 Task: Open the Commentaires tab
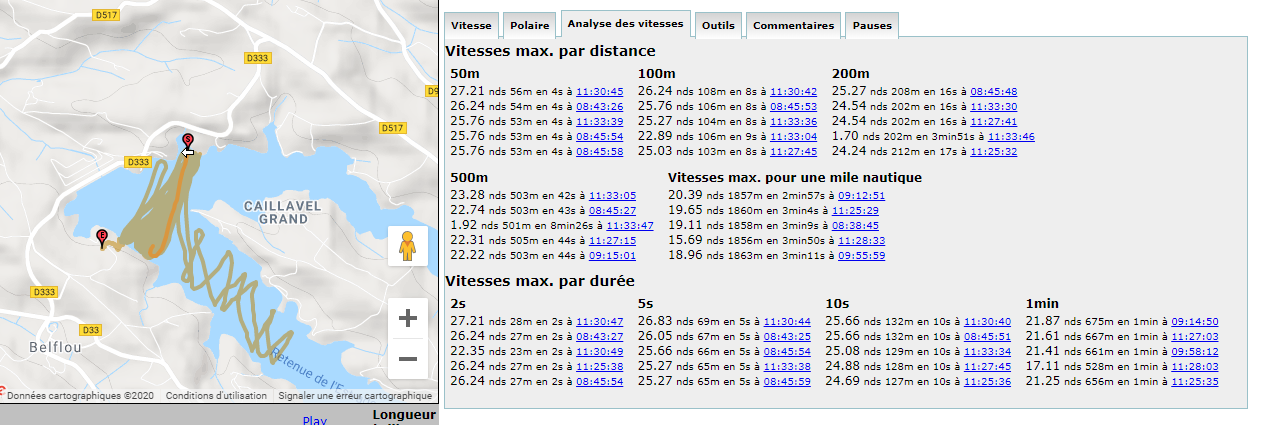tap(793, 26)
